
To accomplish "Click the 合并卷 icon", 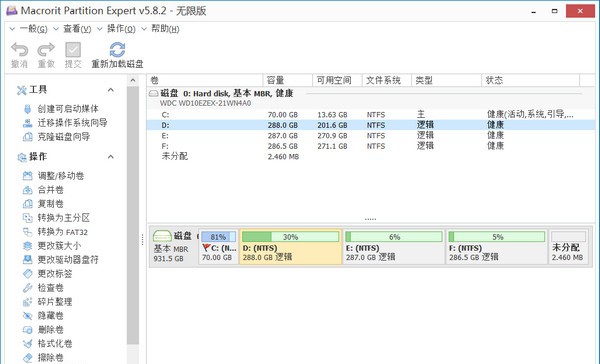I will click(28, 190).
